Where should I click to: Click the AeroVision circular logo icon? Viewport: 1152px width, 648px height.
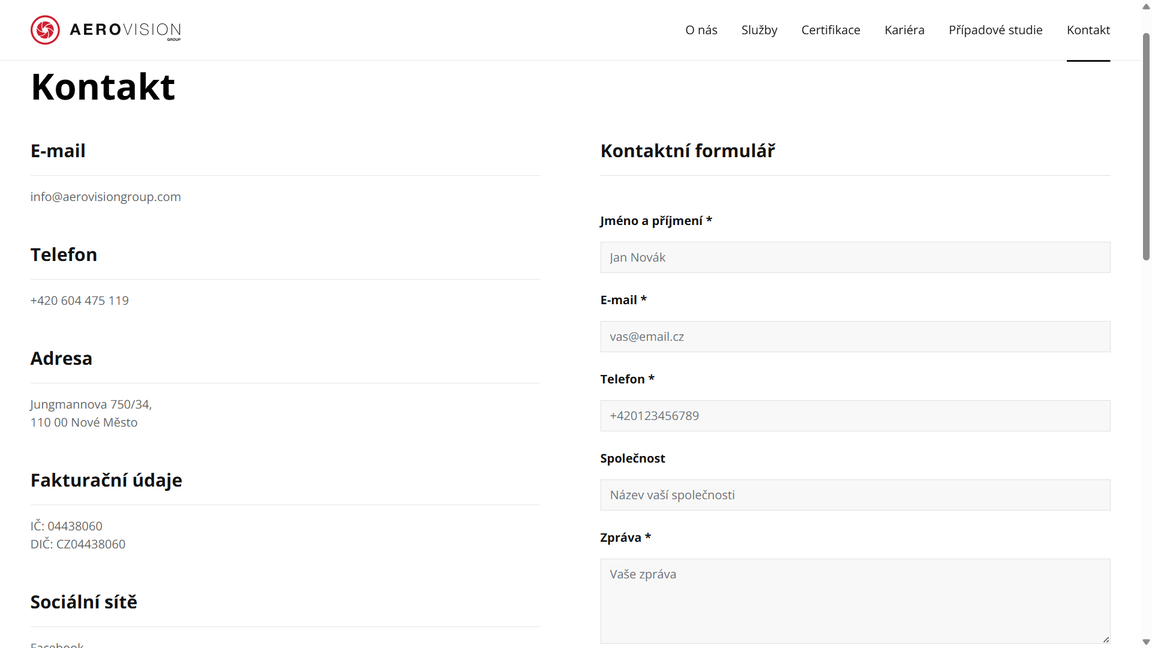[45, 30]
